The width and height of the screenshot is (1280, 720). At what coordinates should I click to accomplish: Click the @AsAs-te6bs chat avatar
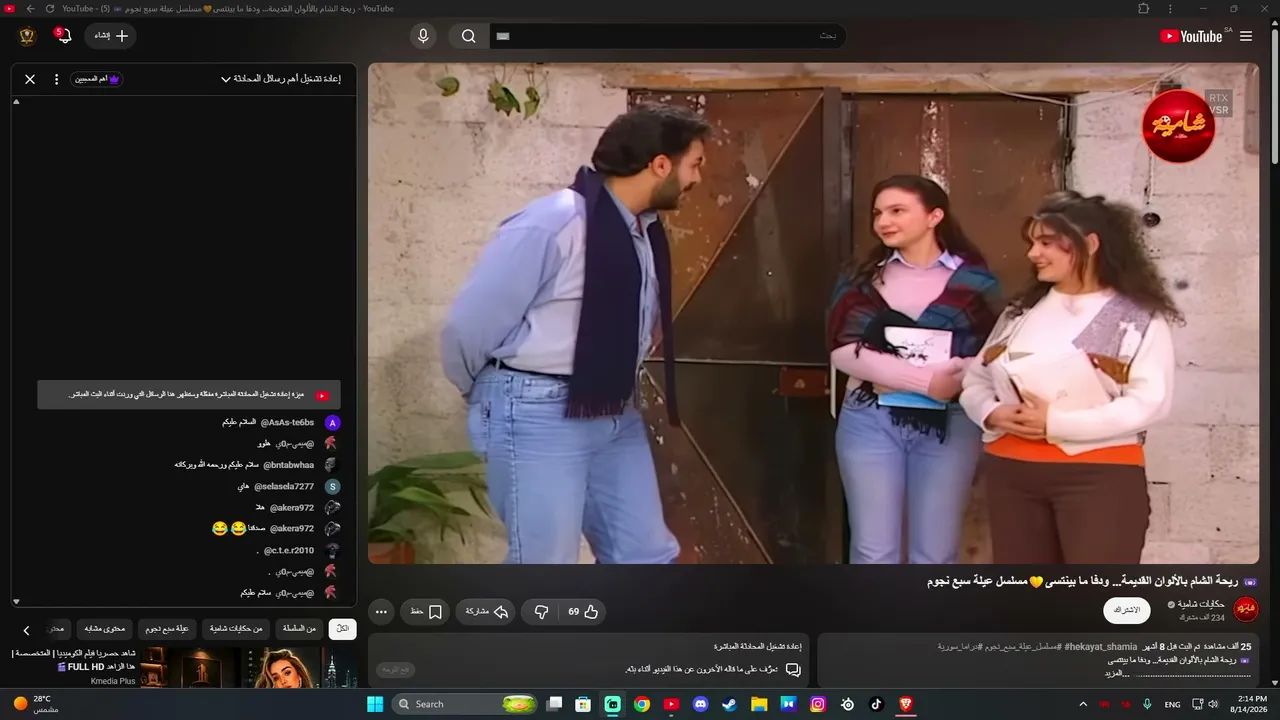point(332,423)
